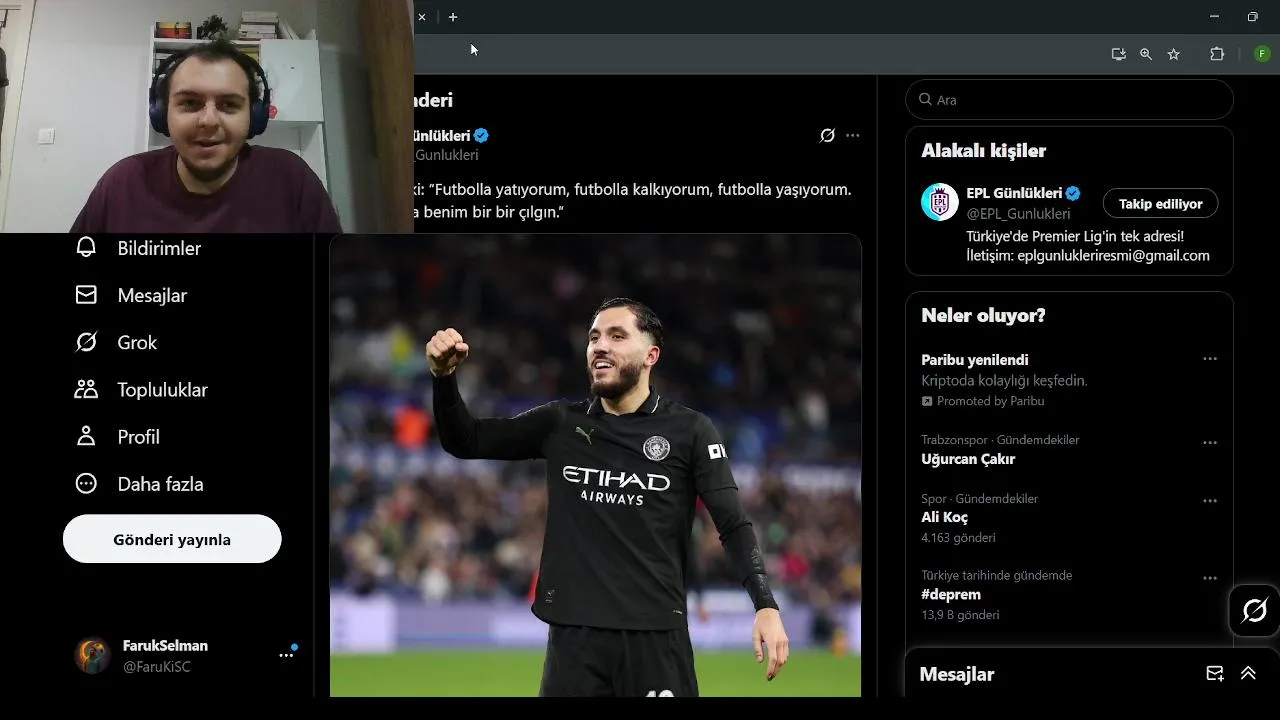Screen dimensions: 1280x720
Task: Open a new browser tab
Action: [453, 17]
